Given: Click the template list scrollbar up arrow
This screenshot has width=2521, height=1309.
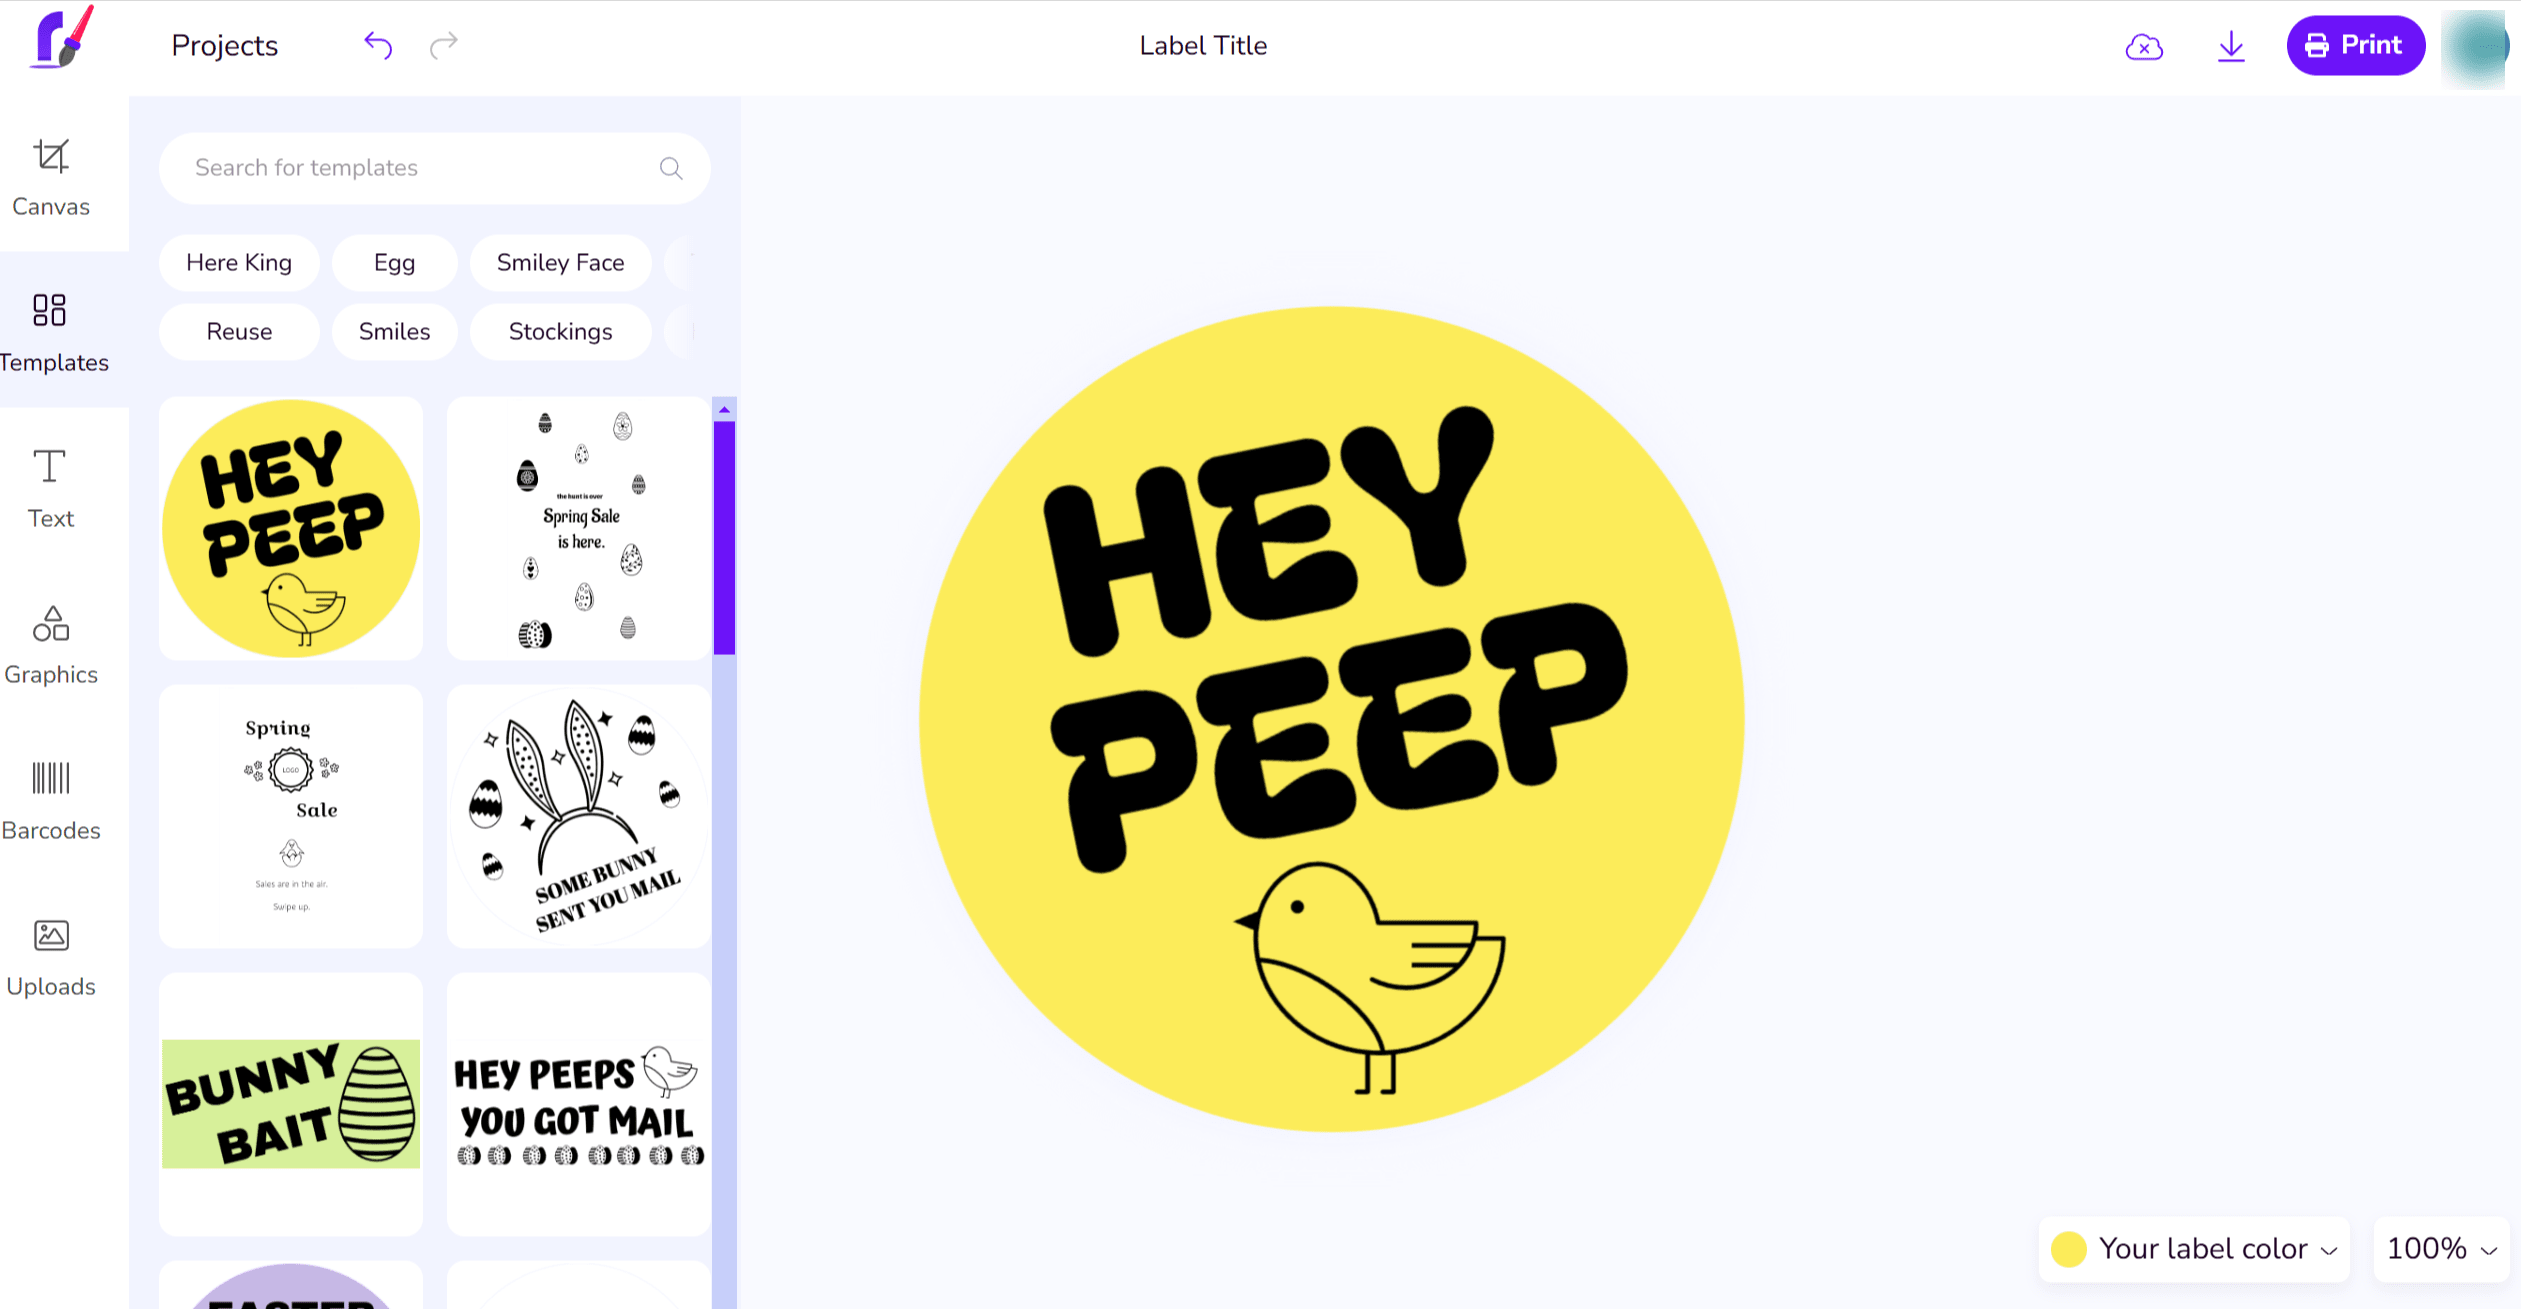Looking at the screenshot, I should coord(725,410).
